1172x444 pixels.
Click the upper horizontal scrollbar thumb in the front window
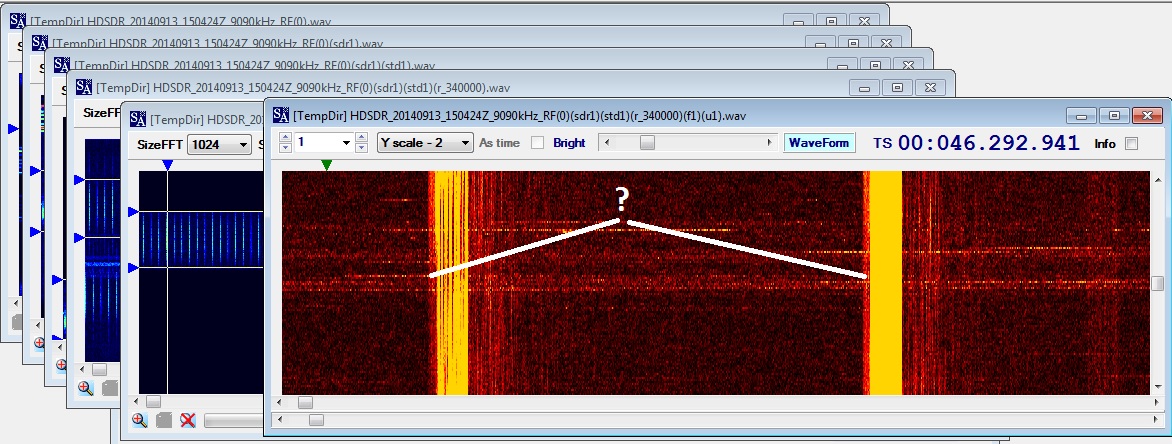[305, 402]
